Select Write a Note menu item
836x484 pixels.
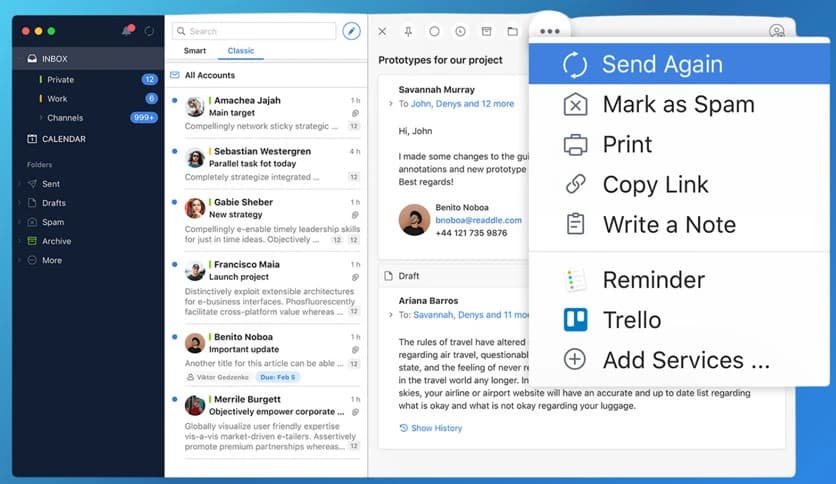point(679,224)
